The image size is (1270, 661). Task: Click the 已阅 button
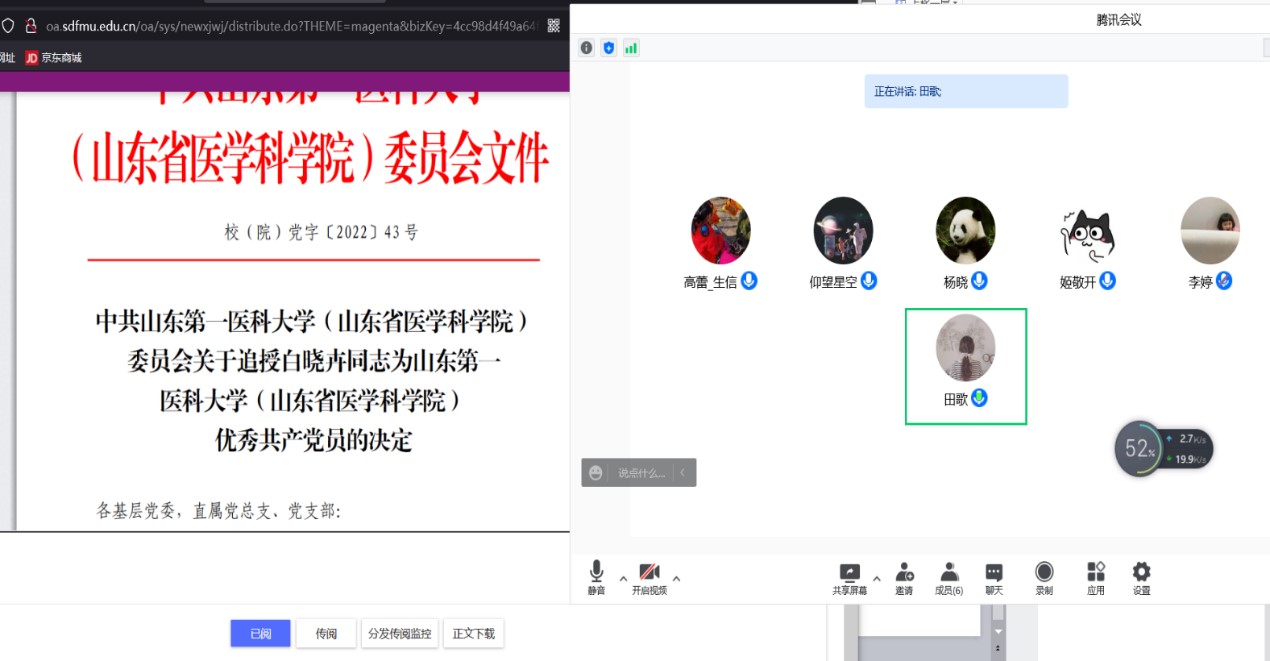click(260, 633)
